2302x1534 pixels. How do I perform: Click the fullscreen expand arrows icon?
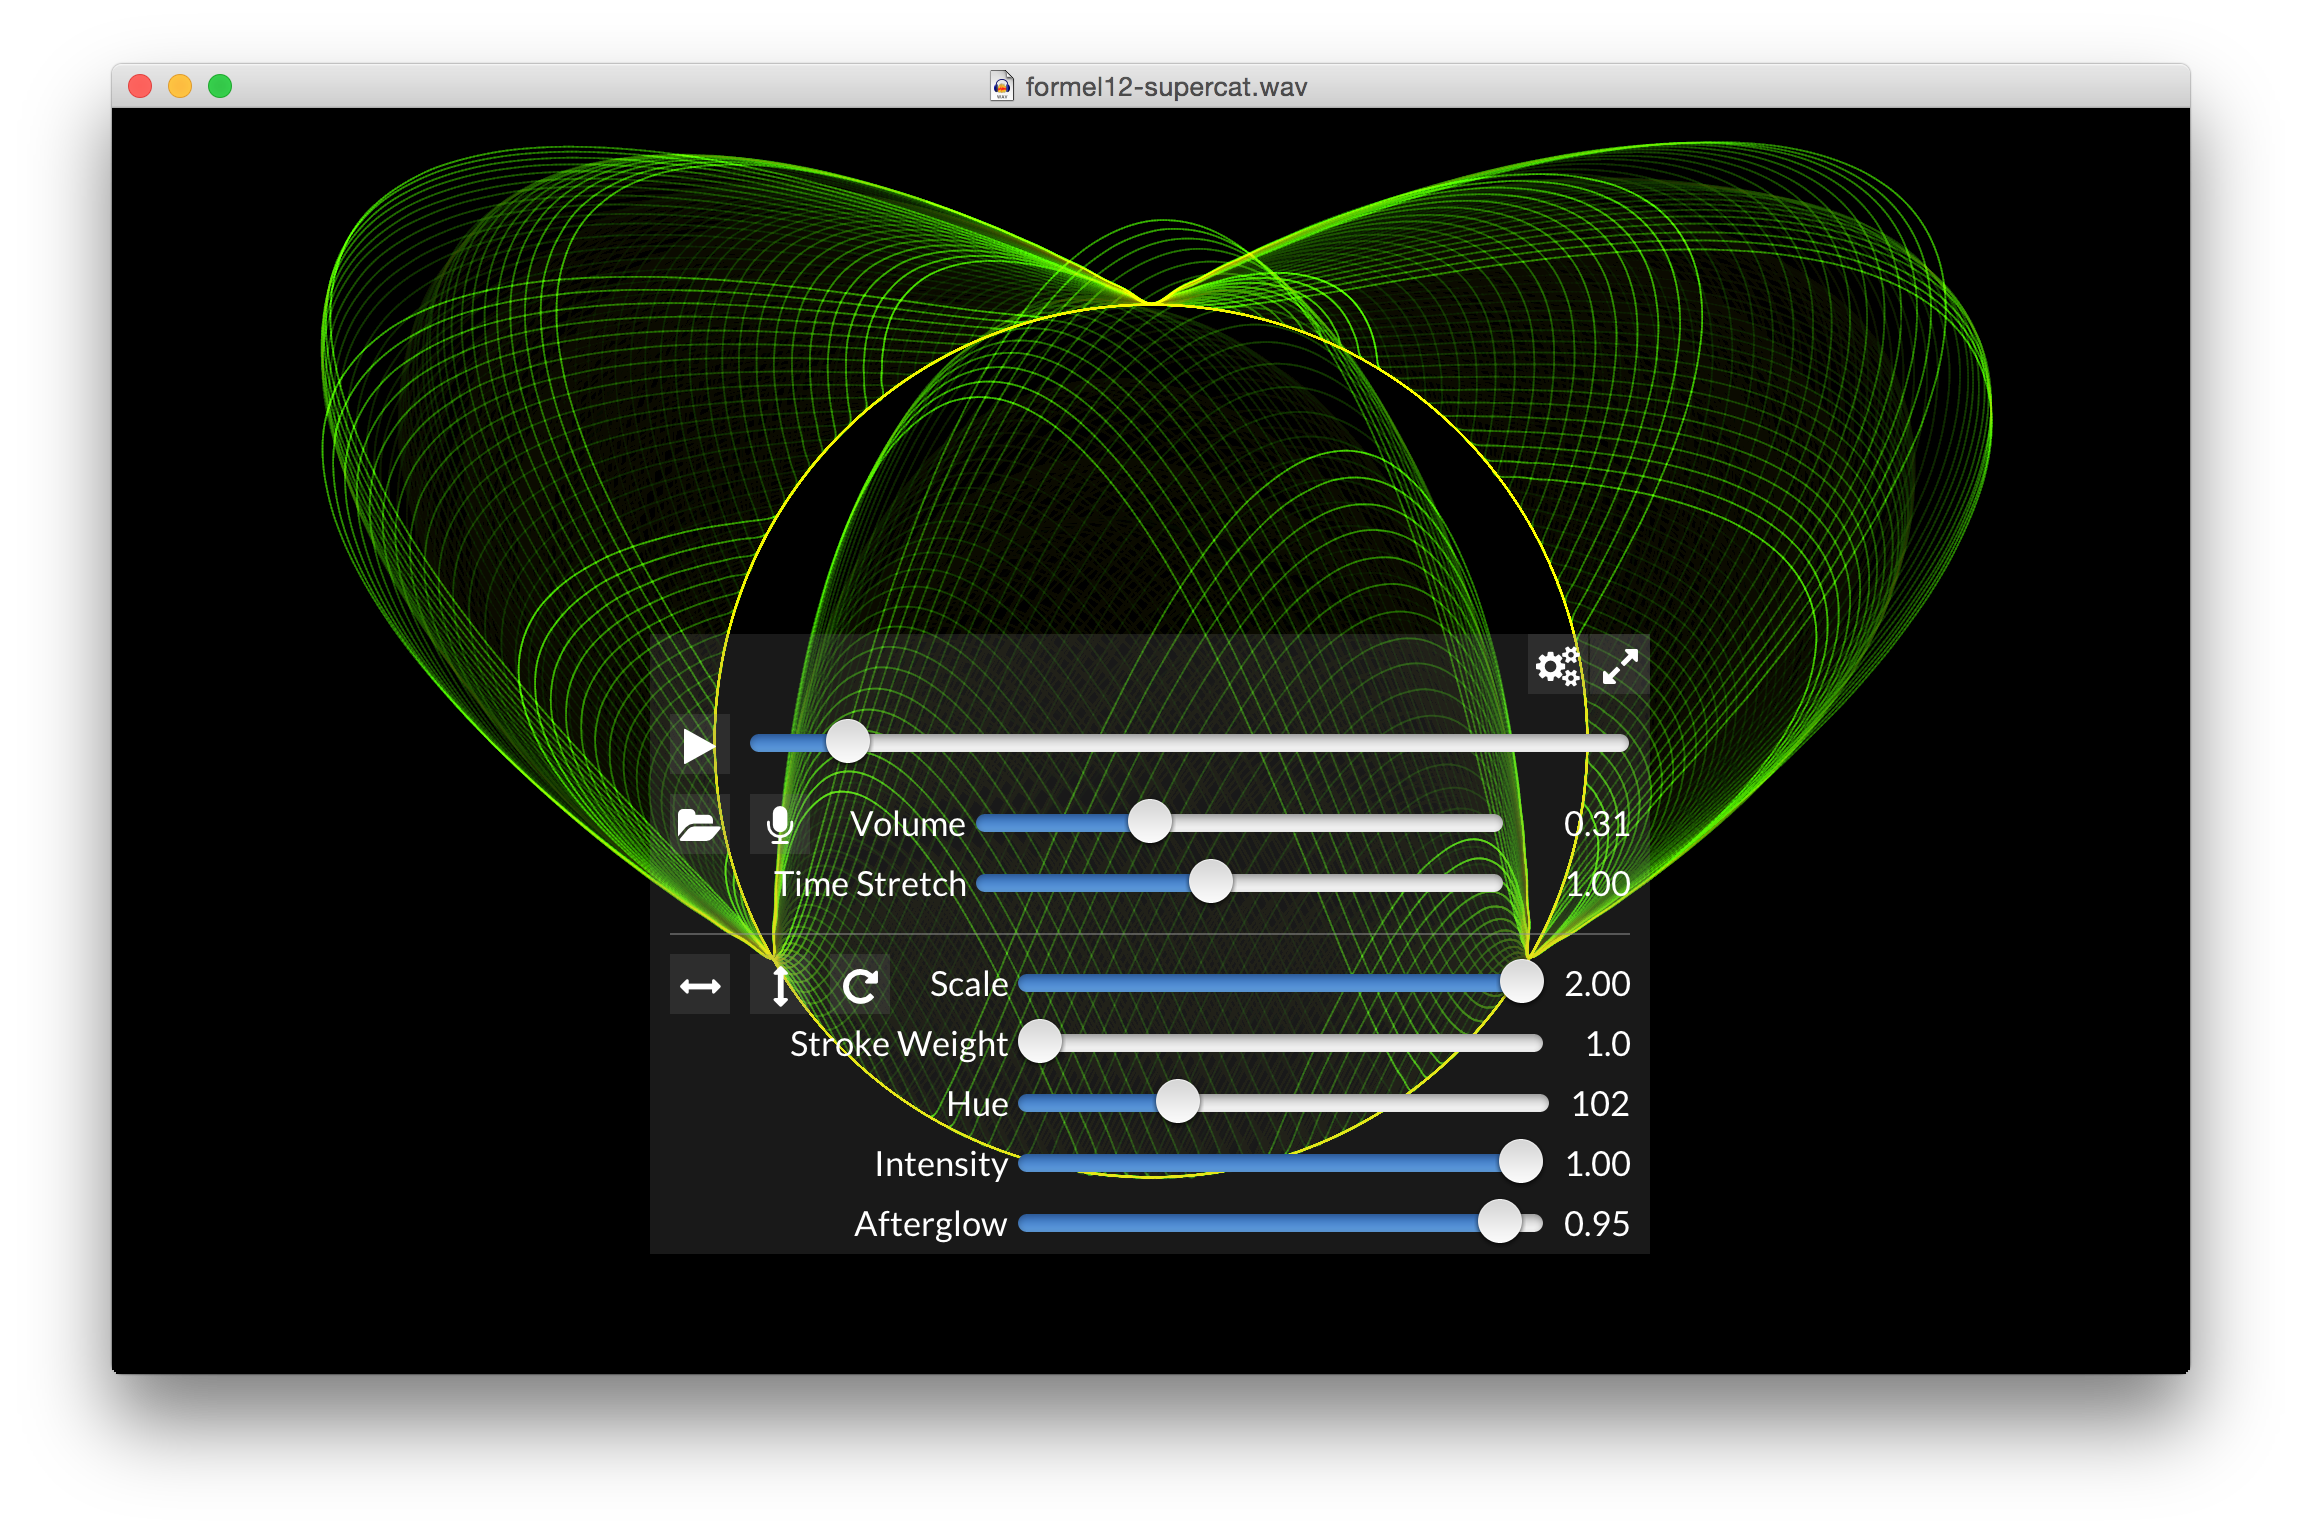(x=1619, y=665)
